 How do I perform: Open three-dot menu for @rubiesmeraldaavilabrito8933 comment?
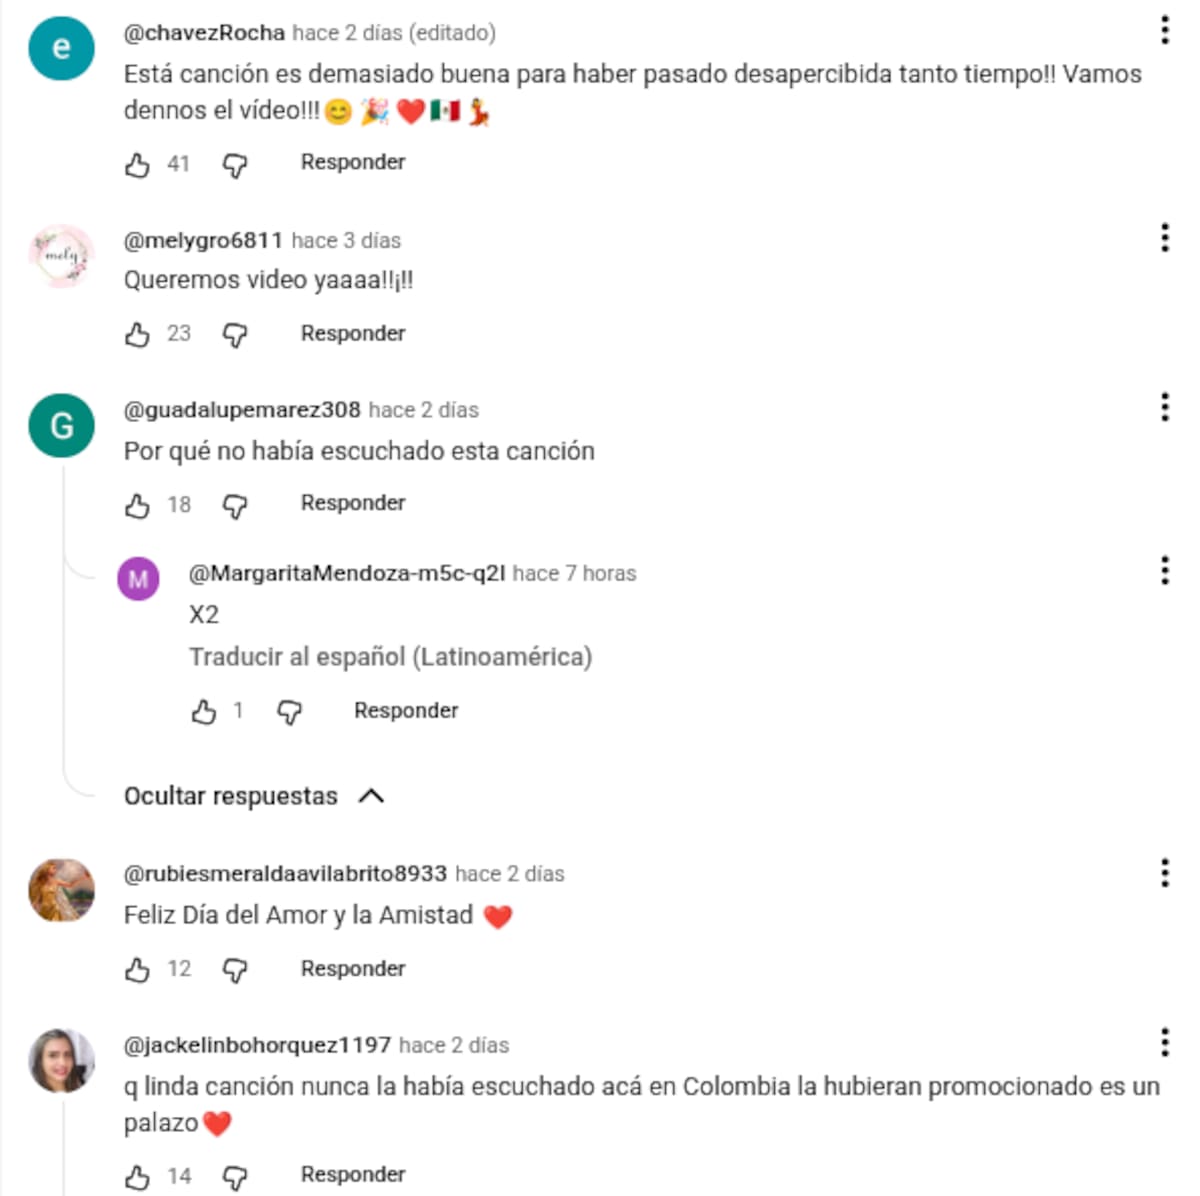coord(1165,873)
